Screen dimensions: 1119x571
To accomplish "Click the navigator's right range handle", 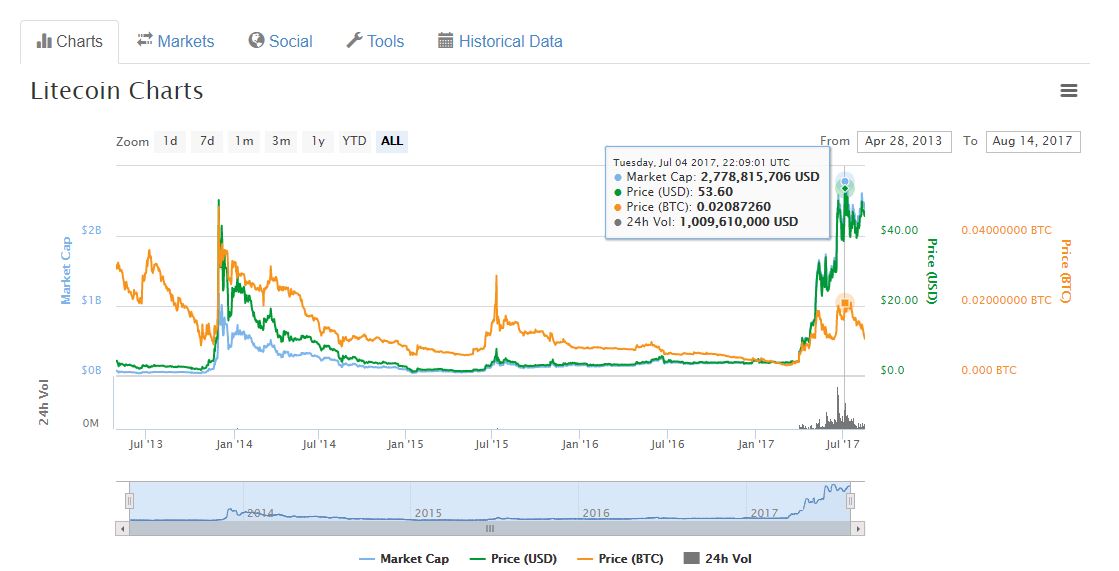I will coord(850,501).
